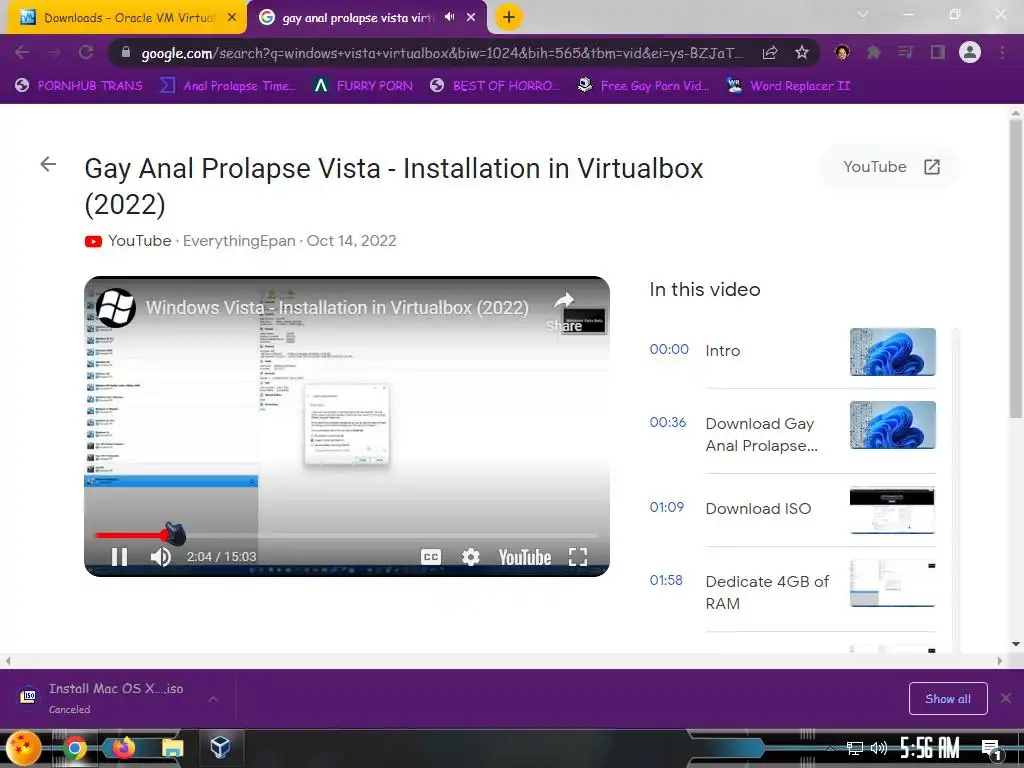Open File Explorer from taskbar
1024x768 pixels.
(x=172, y=748)
